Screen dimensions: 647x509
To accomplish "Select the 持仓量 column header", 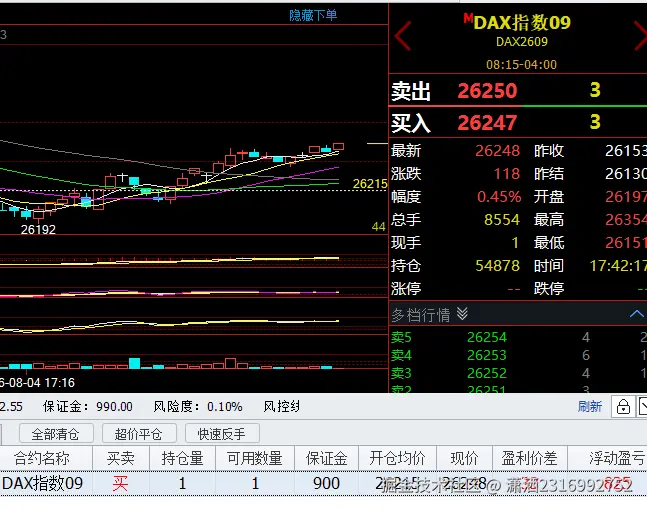I will point(182,458).
